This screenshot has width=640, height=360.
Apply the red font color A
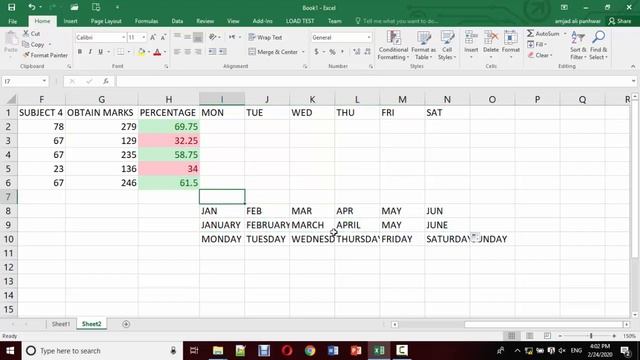(x=157, y=52)
